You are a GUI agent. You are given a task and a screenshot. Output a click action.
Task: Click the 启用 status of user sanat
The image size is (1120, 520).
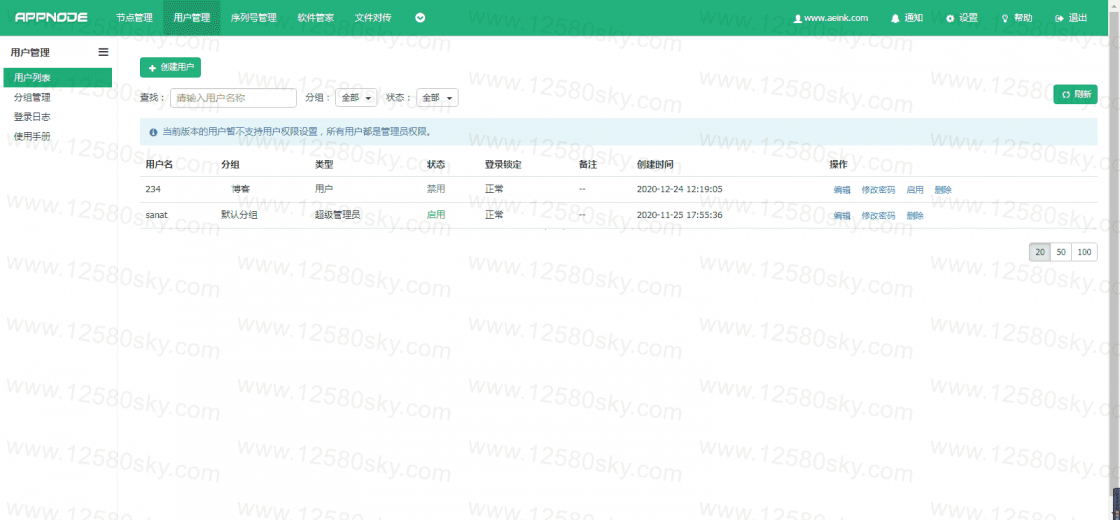coord(436,214)
